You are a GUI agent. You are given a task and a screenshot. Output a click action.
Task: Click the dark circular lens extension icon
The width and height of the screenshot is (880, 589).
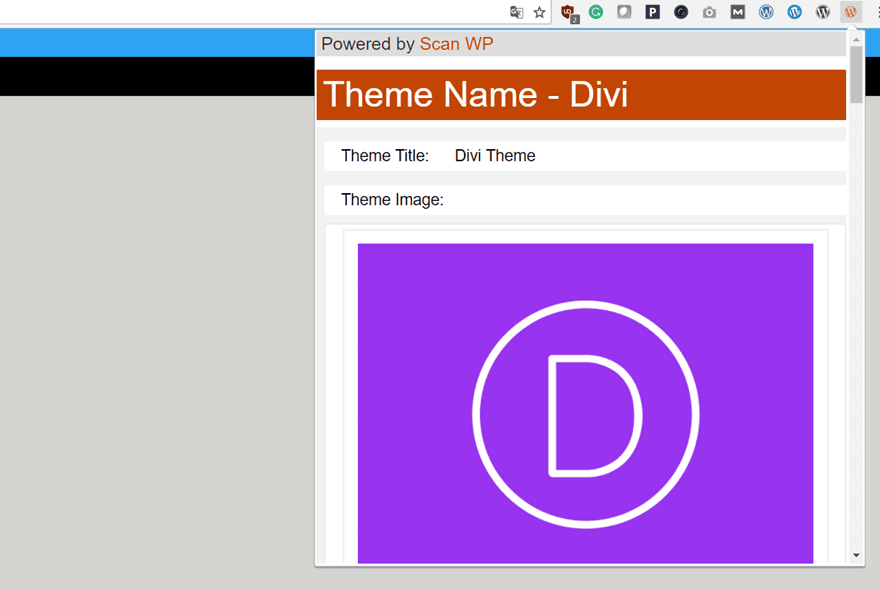click(680, 12)
